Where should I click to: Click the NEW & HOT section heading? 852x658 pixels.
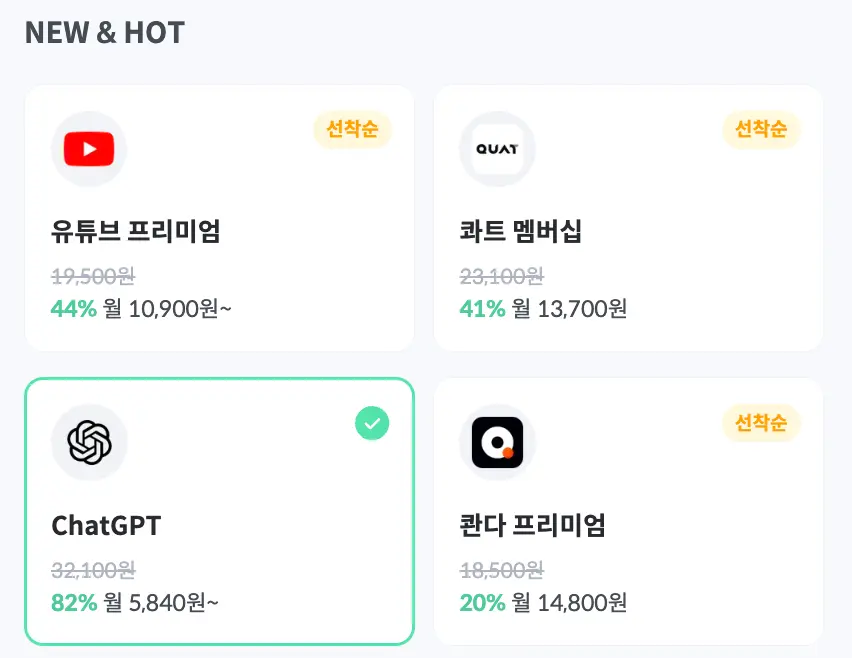(104, 32)
